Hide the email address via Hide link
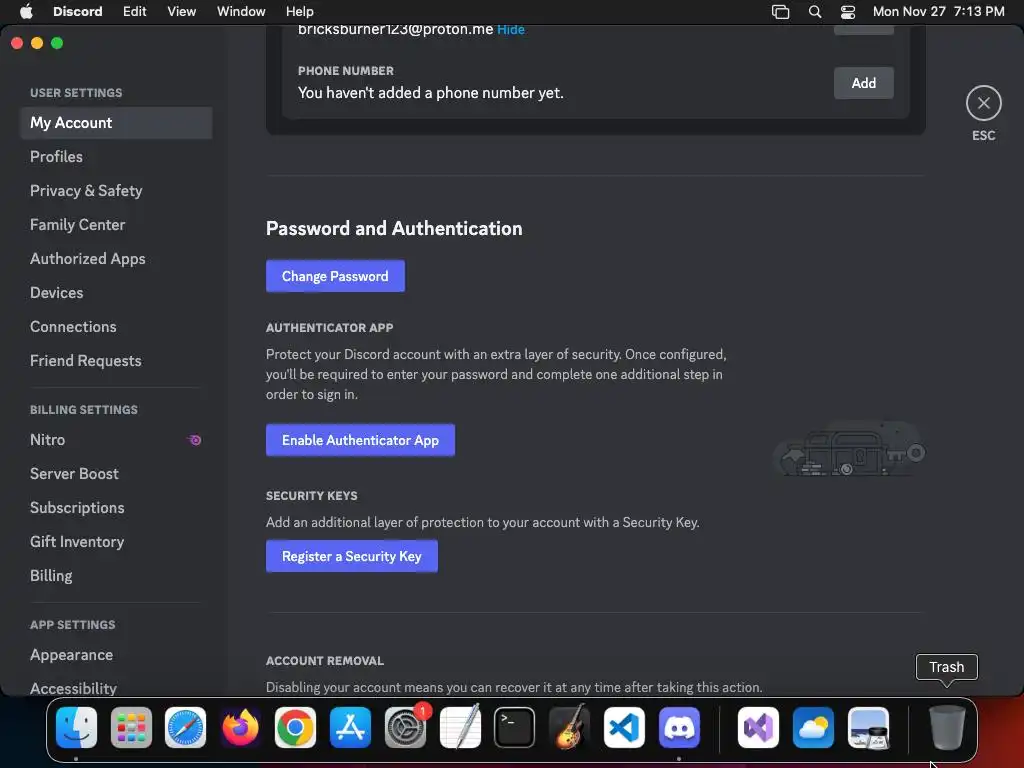 pos(511,29)
